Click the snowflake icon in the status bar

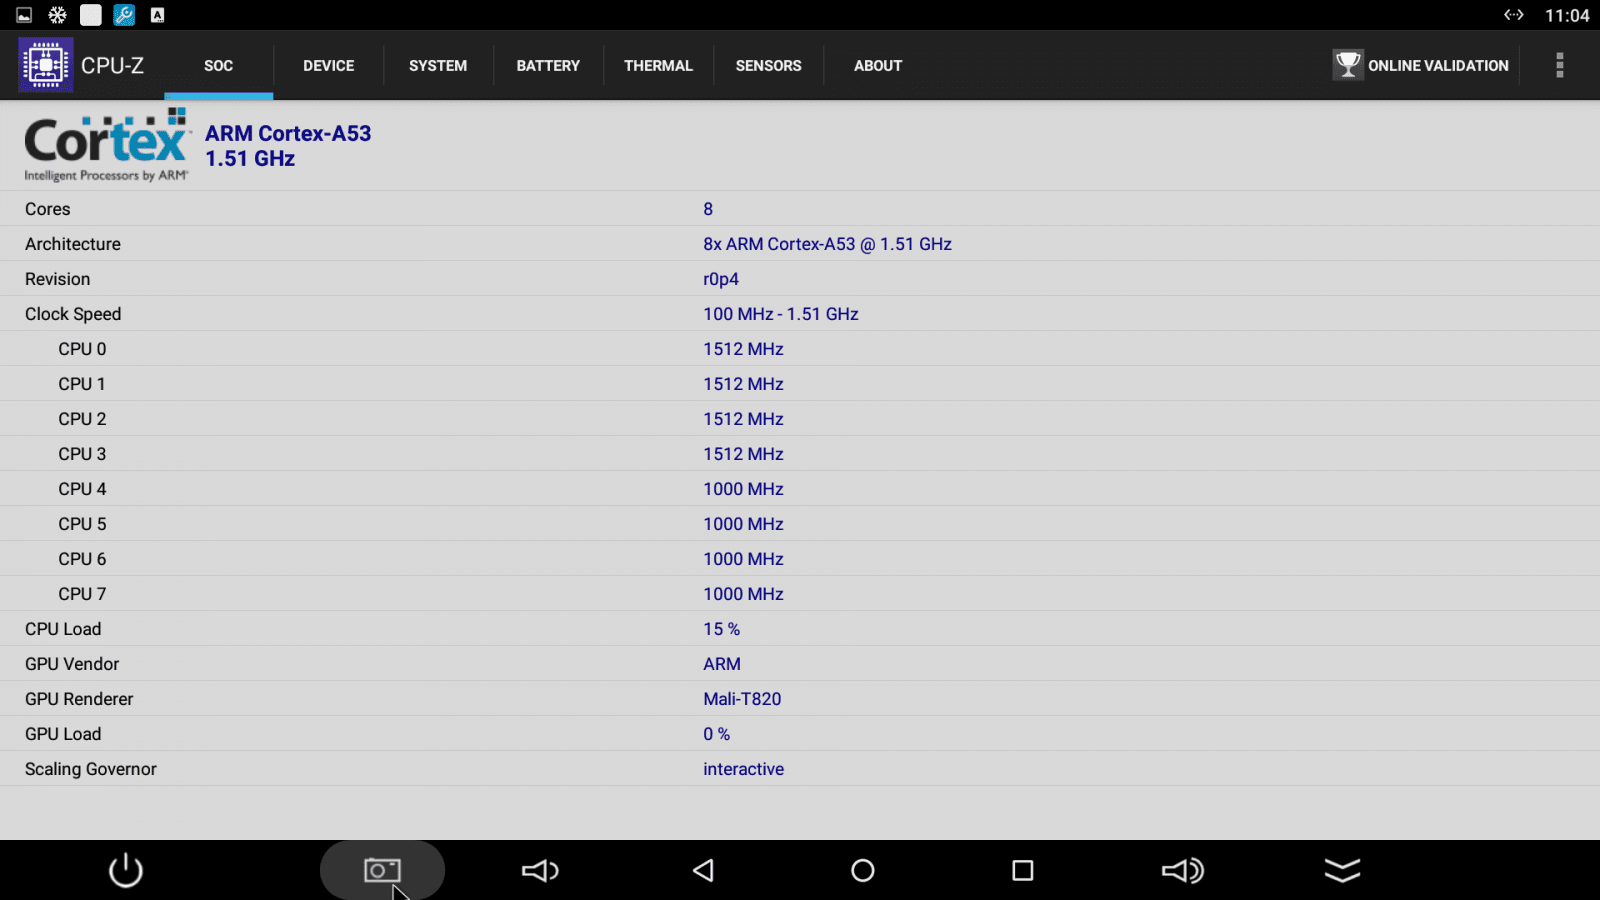[x=57, y=15]
